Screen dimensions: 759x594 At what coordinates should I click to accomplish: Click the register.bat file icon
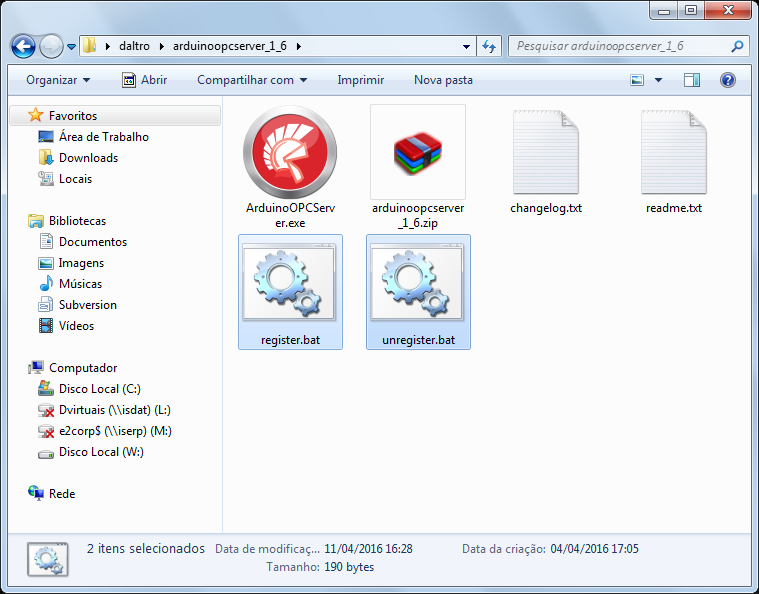289,282
